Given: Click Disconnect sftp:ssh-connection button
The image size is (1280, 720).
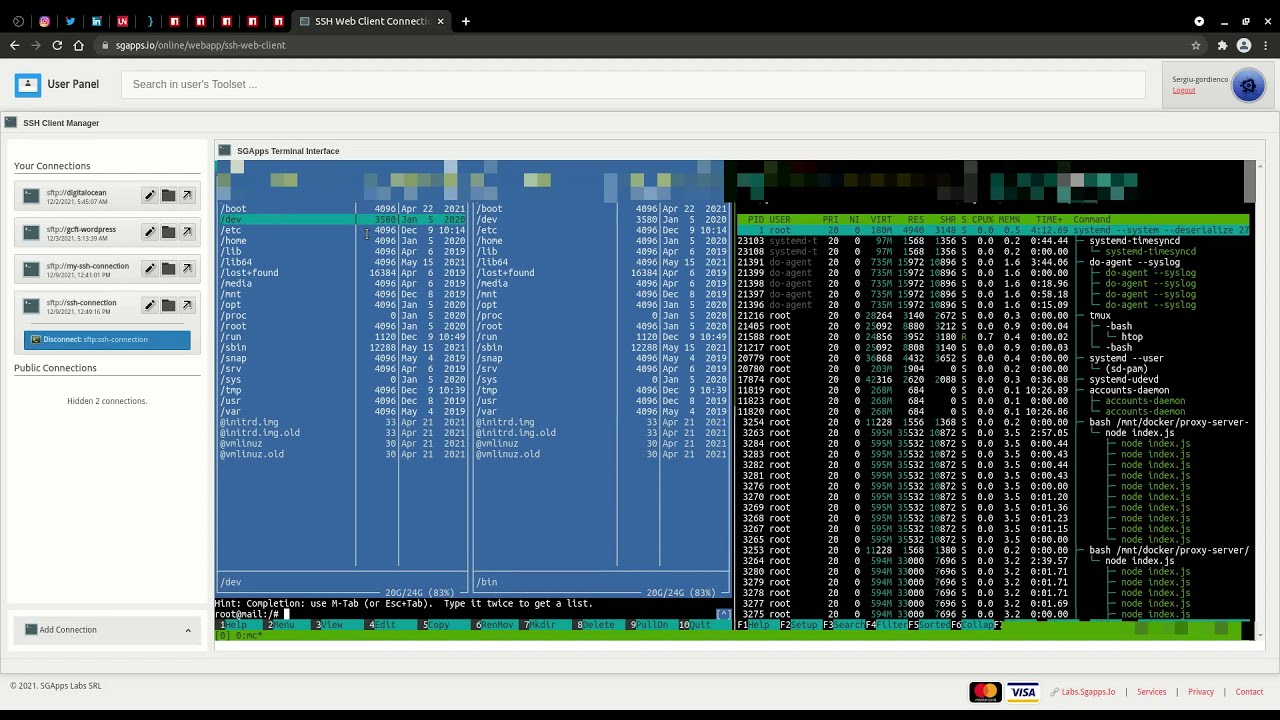Looking at the screenshot, I should [107, 339].
